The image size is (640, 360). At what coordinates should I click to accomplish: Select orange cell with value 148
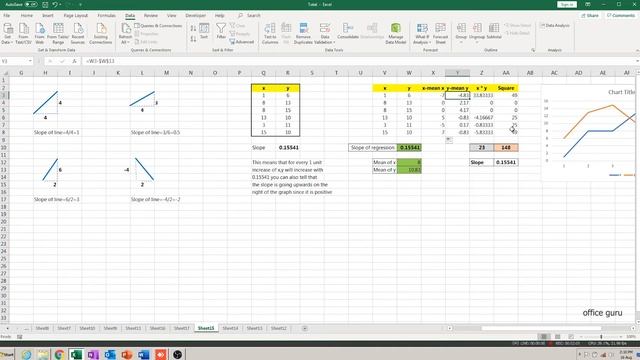pyautogui.click(x=506, y=148)
